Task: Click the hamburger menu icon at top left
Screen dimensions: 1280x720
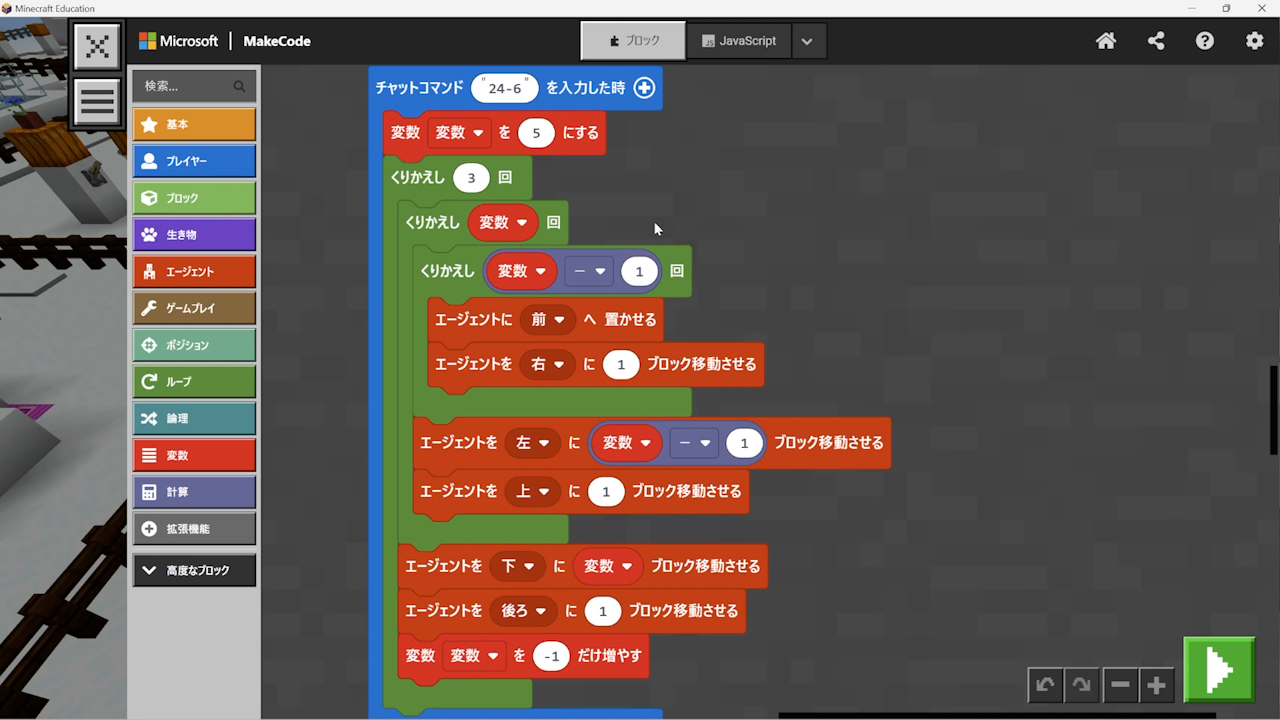Action: 97,102
